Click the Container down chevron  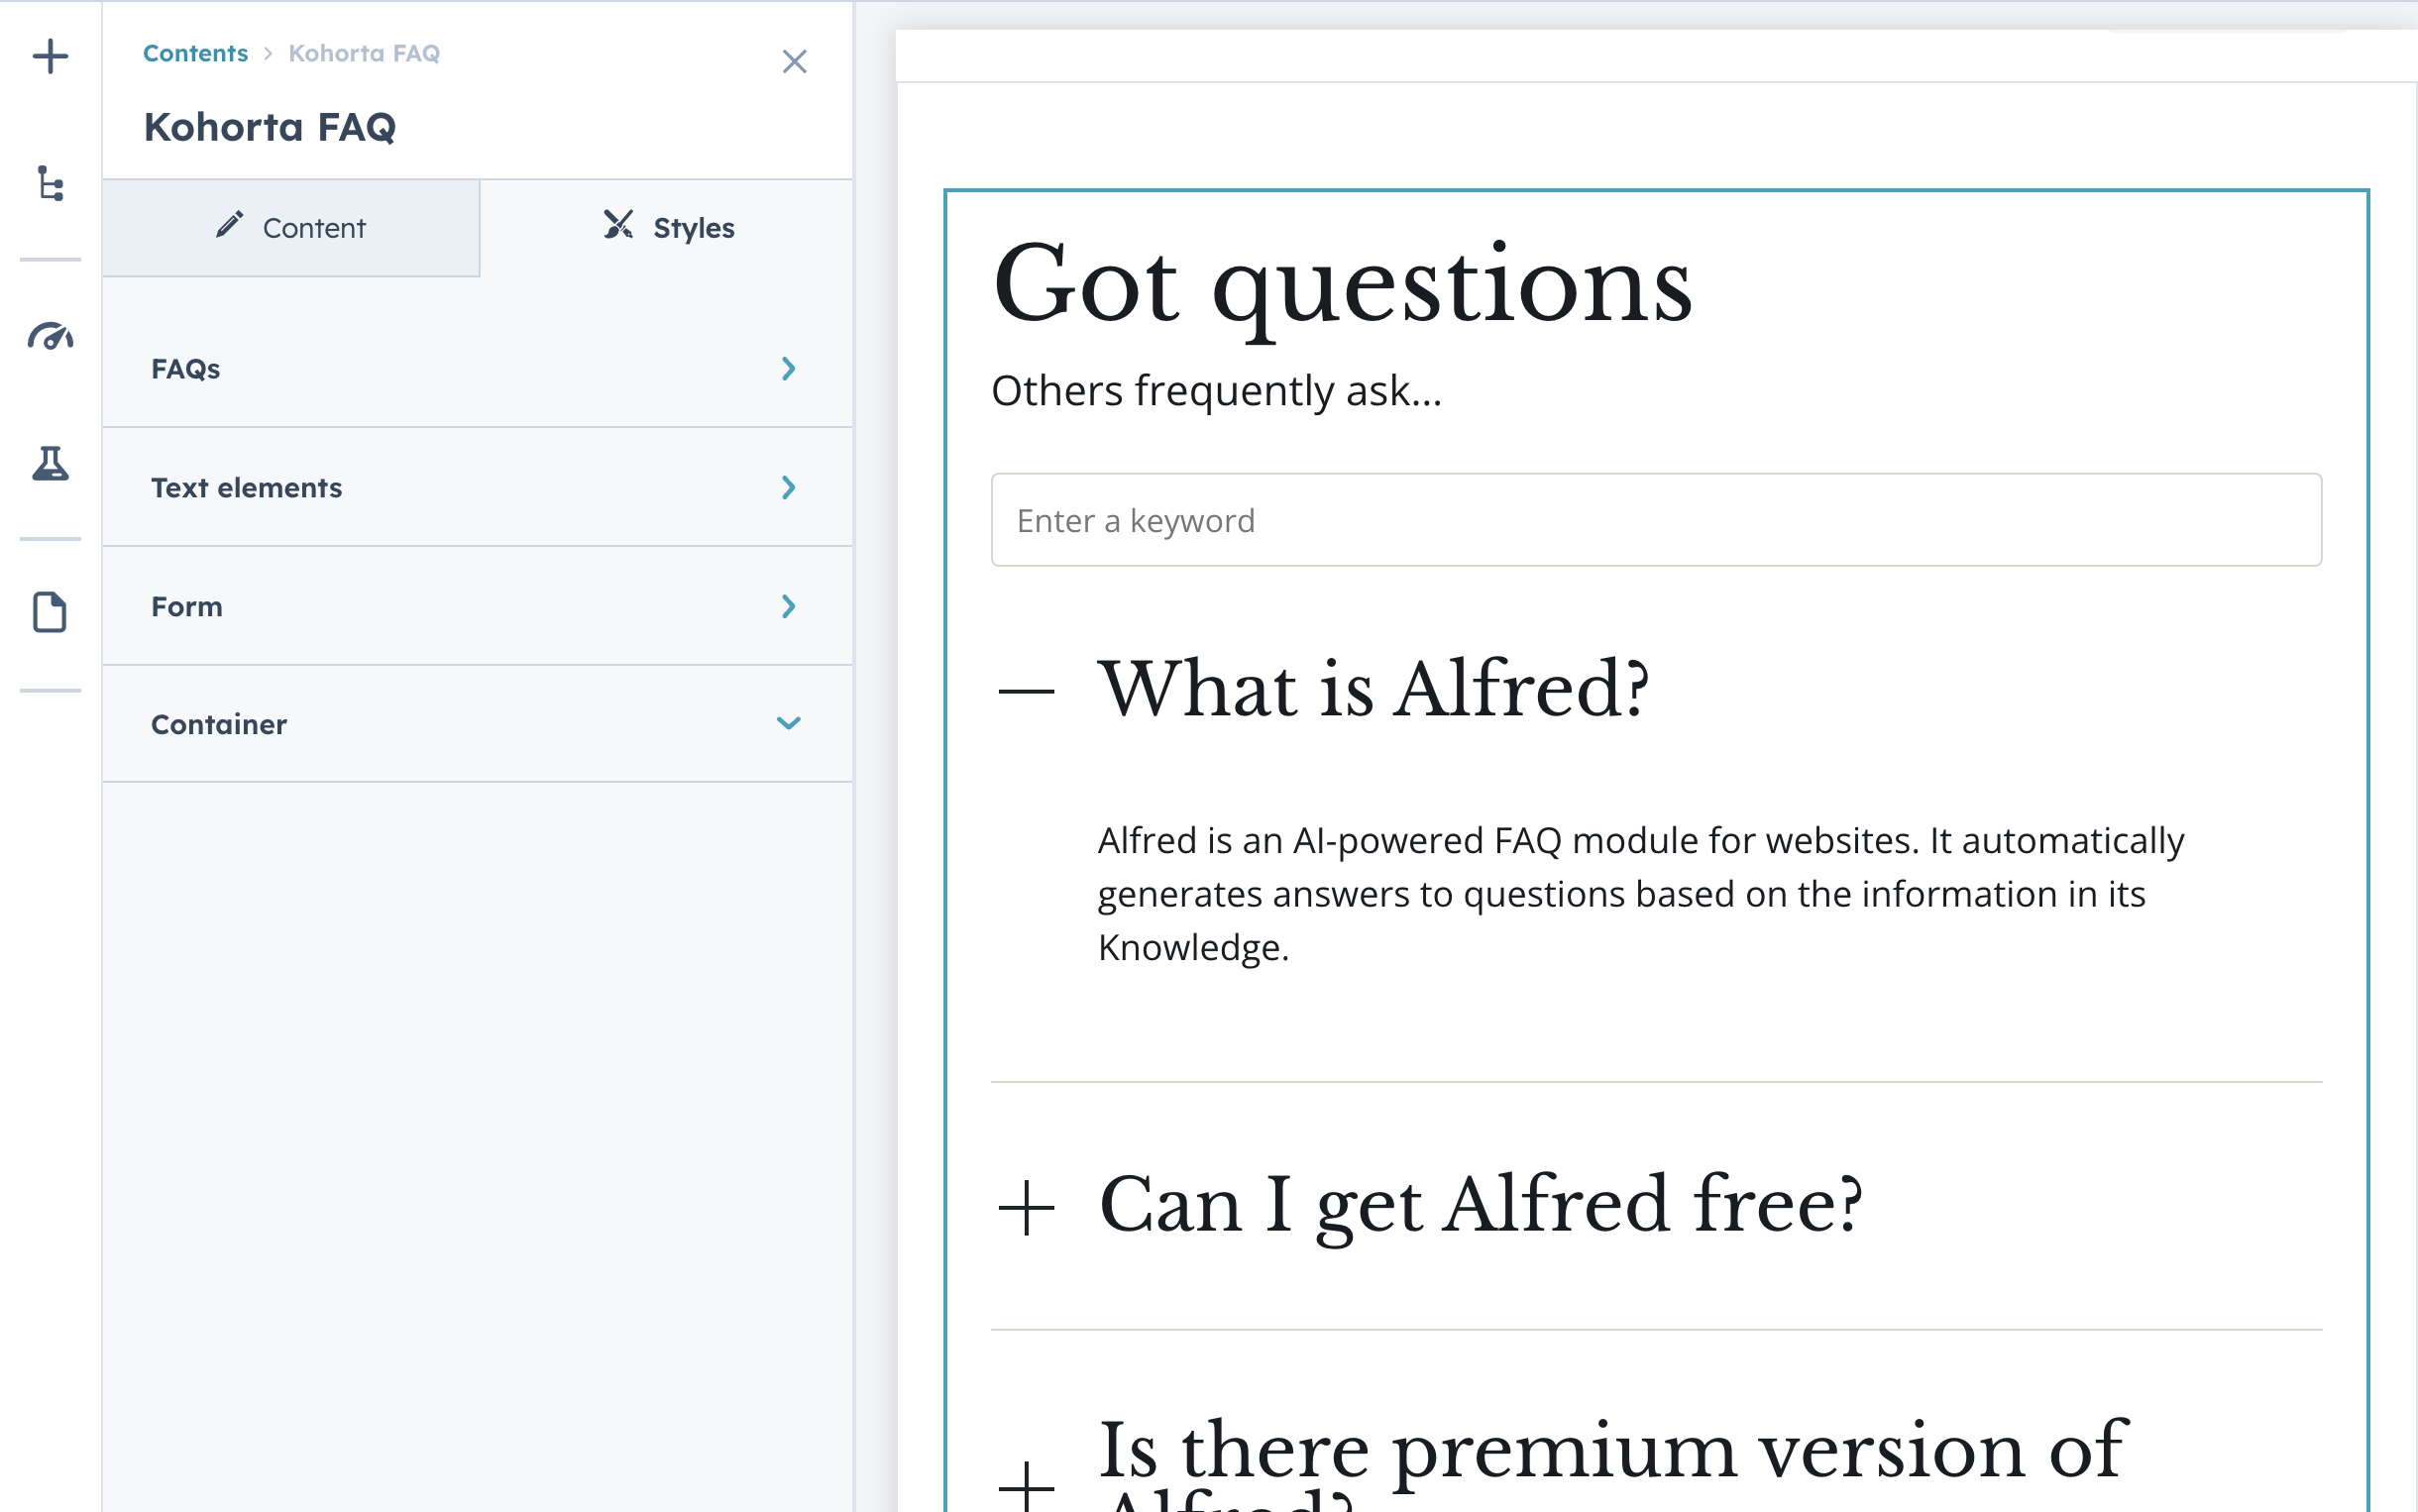pyautogui.click(x=789, y=723)
